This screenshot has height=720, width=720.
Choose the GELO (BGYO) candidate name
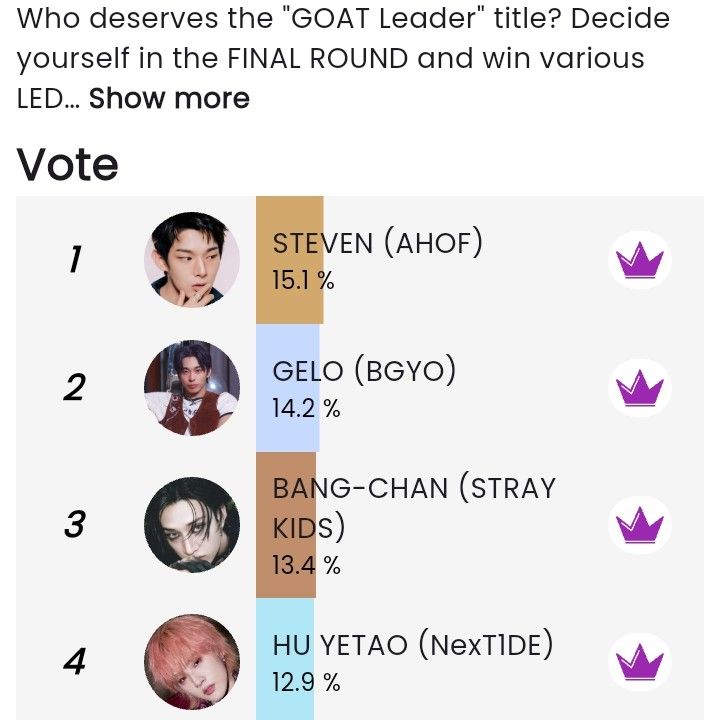click(x=364, y=372)
